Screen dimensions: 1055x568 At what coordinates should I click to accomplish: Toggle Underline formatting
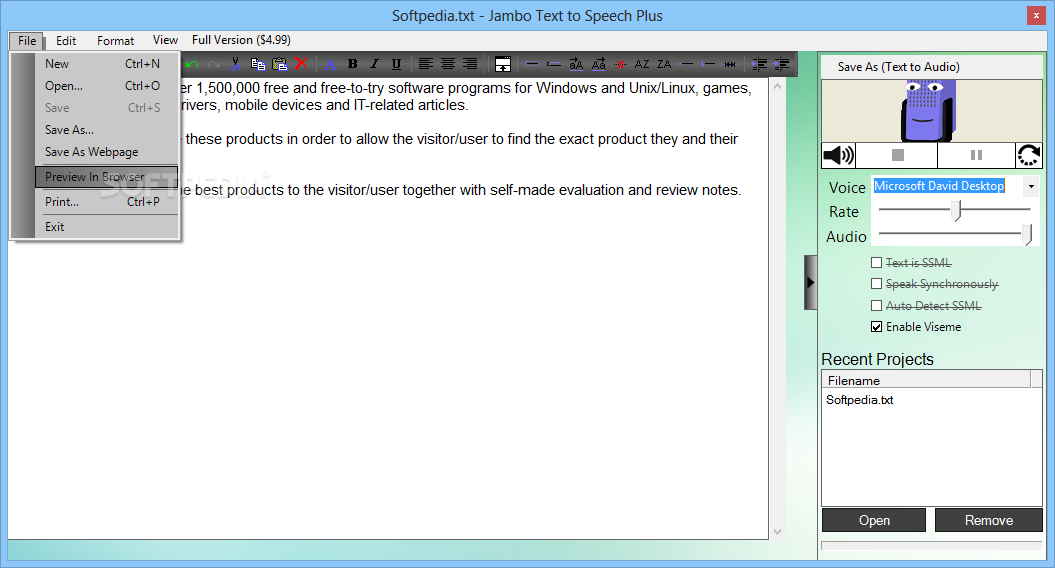(x=396, y=64)
